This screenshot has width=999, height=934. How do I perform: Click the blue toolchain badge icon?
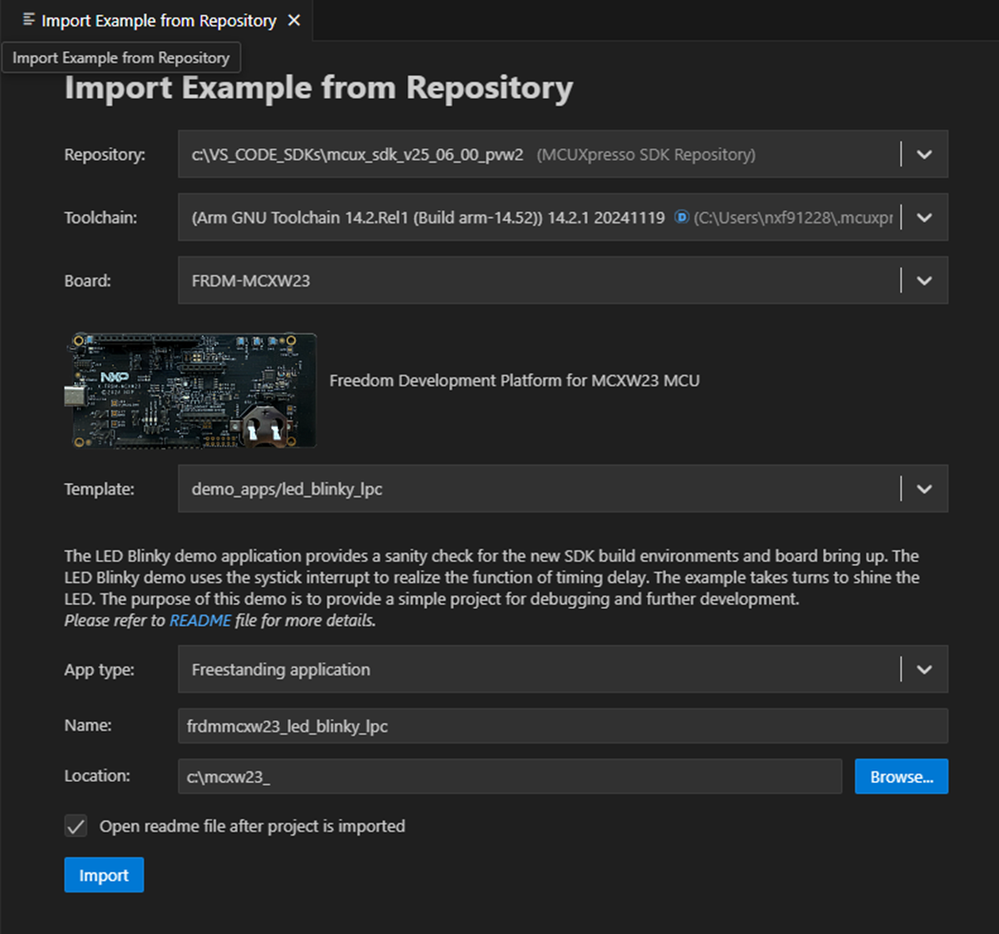682,217
